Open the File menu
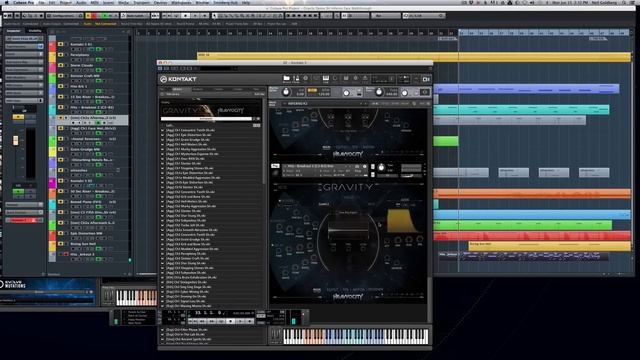Screen dimensions: 640x360 (x=42, y=2)
